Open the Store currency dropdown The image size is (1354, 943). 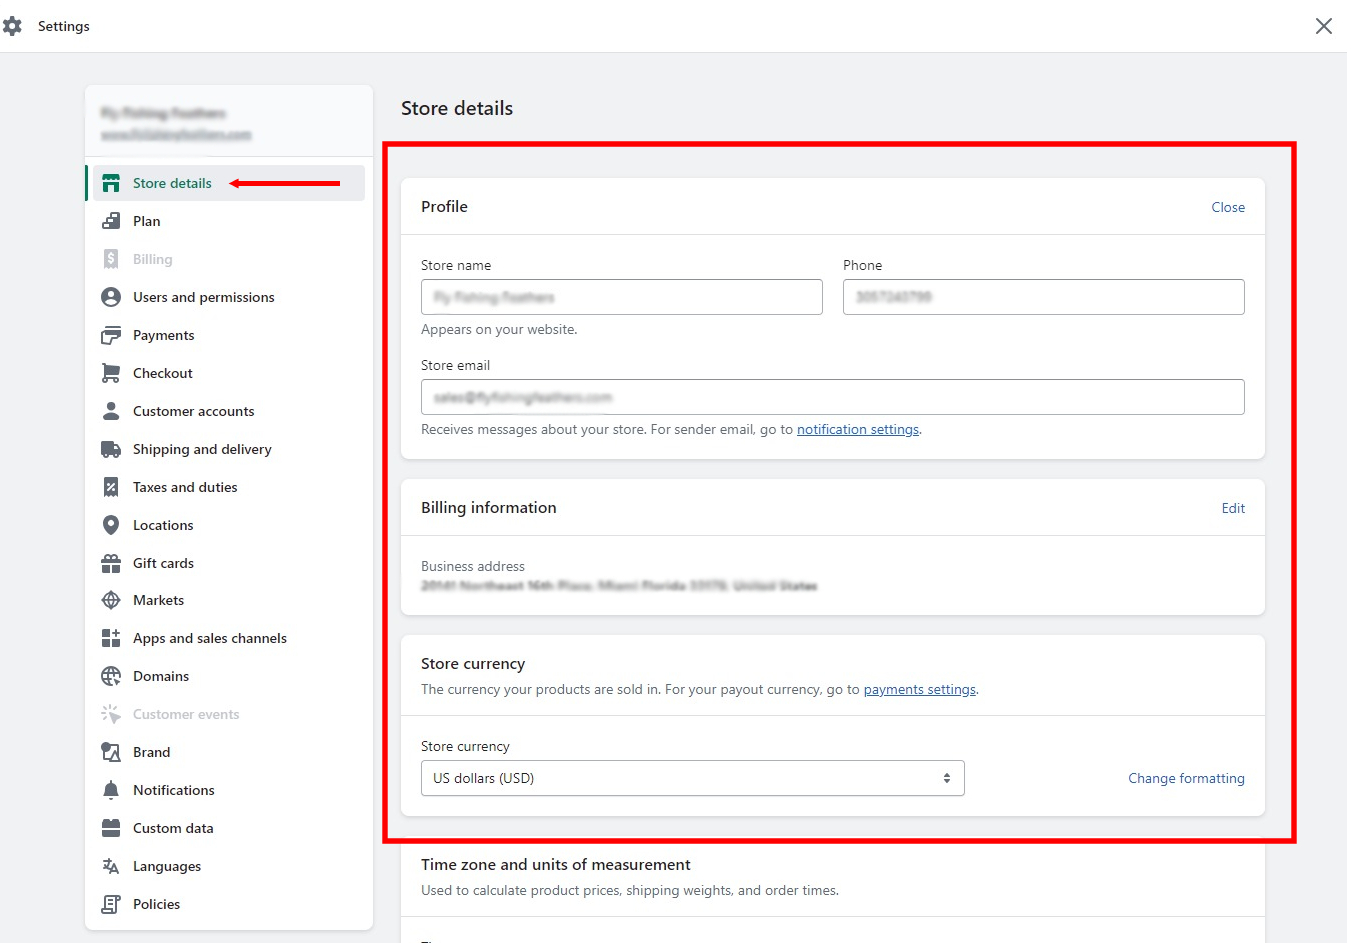pos(692,778)
